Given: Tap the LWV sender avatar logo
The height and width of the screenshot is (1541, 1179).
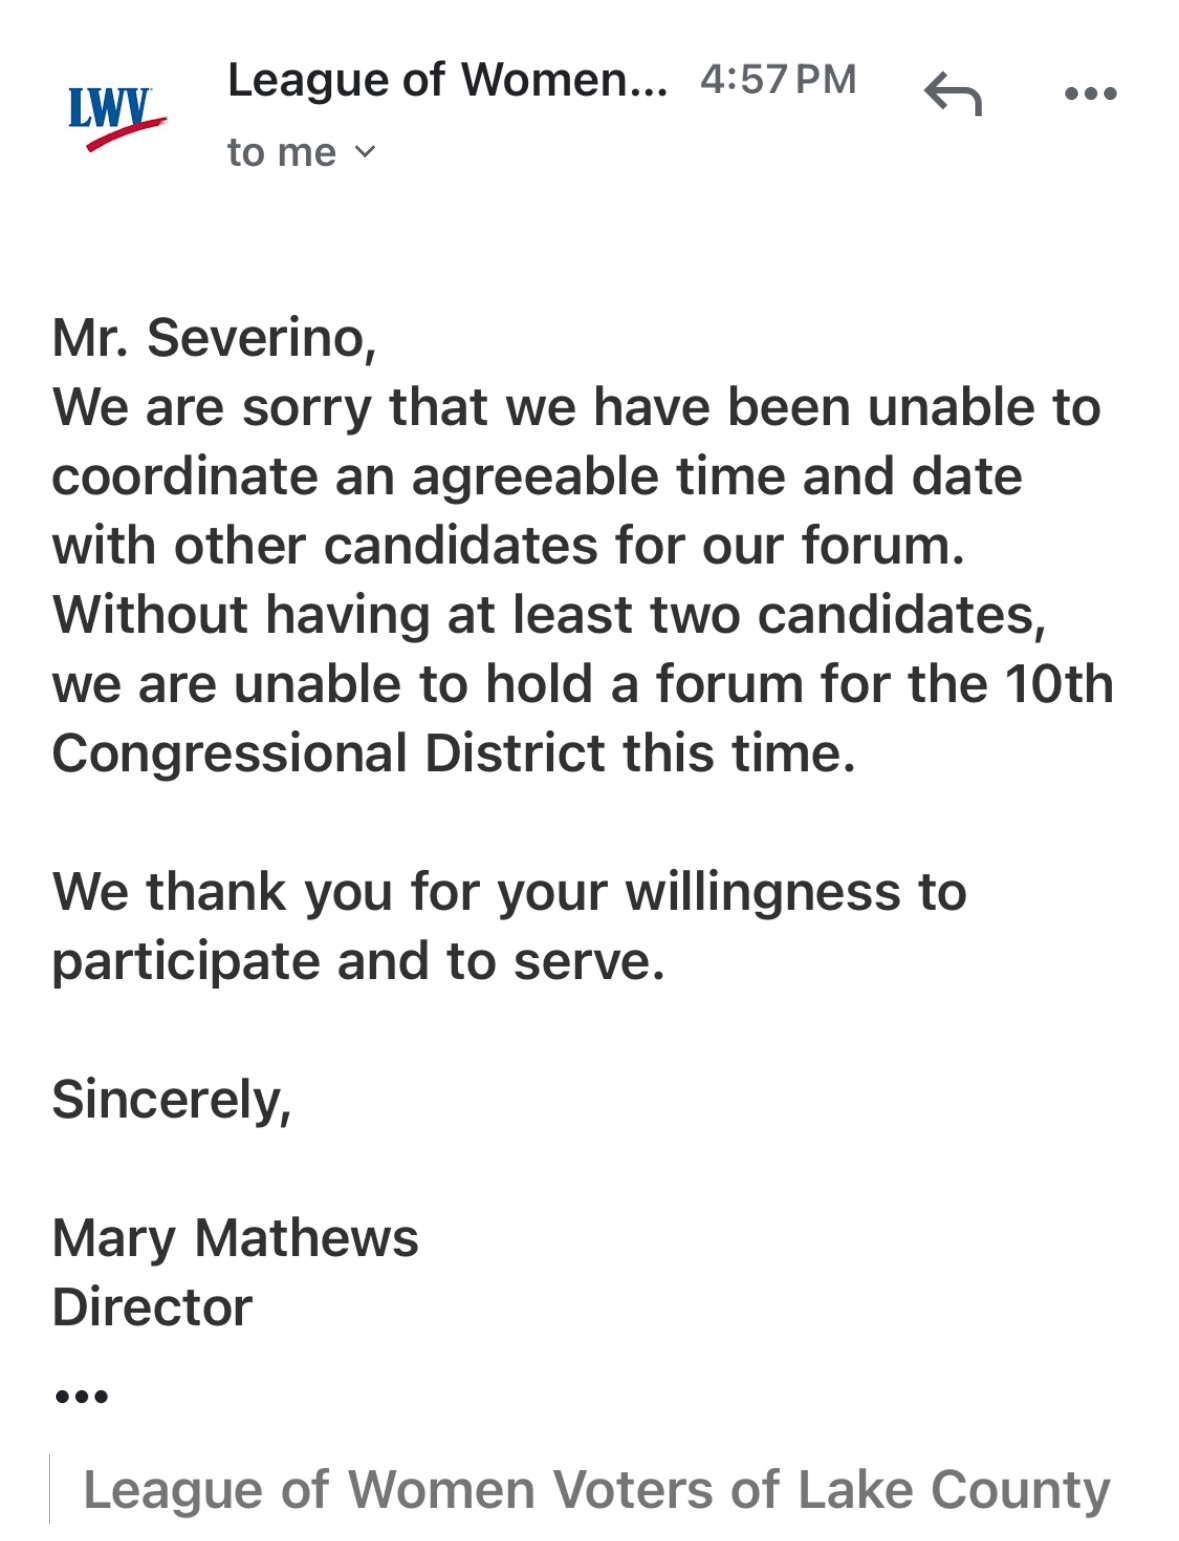Looking at the screenshot, I should pos(116,116).
